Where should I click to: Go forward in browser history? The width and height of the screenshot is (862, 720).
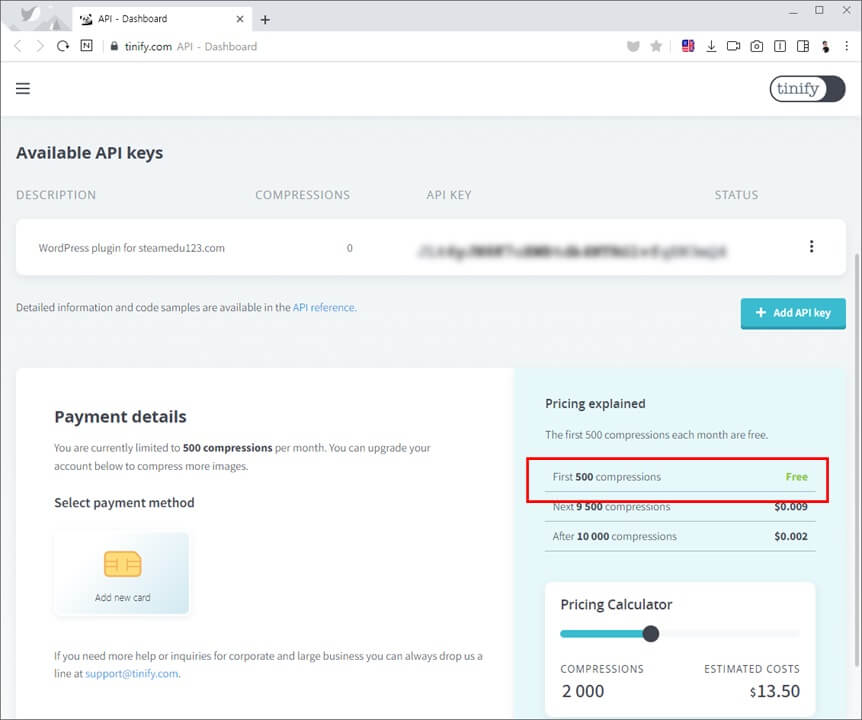click(x=40, y=46)
